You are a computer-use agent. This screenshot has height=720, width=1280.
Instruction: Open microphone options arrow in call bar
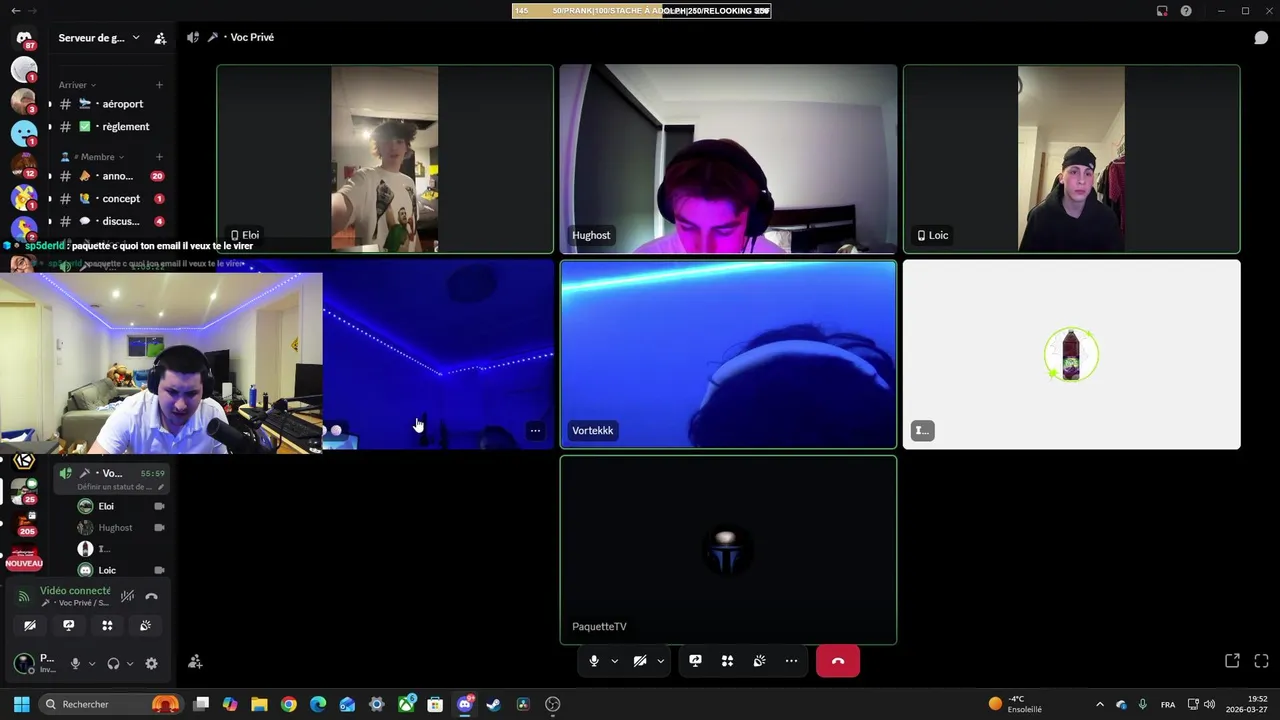[614, 661]
